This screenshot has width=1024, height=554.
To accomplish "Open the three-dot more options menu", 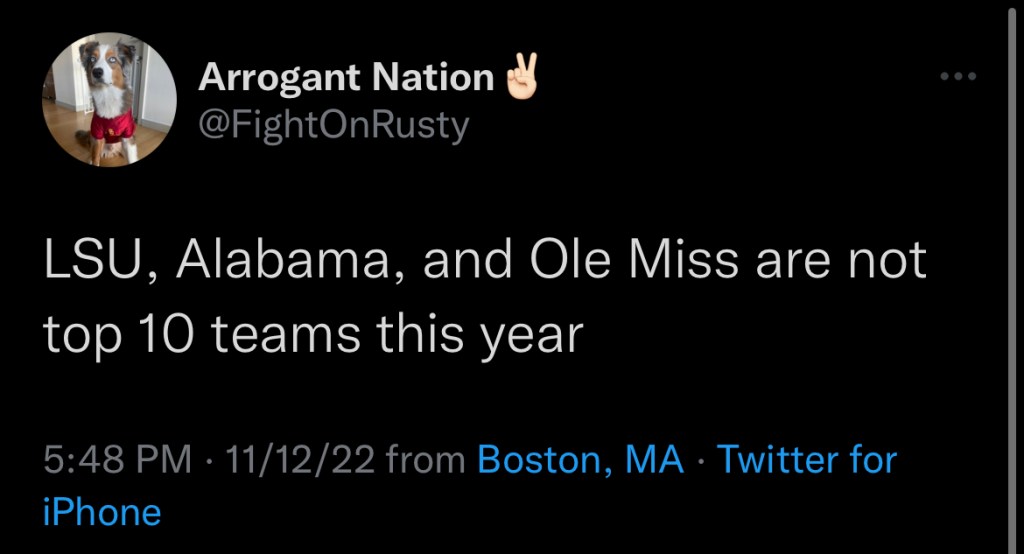I will pos(956,77).
